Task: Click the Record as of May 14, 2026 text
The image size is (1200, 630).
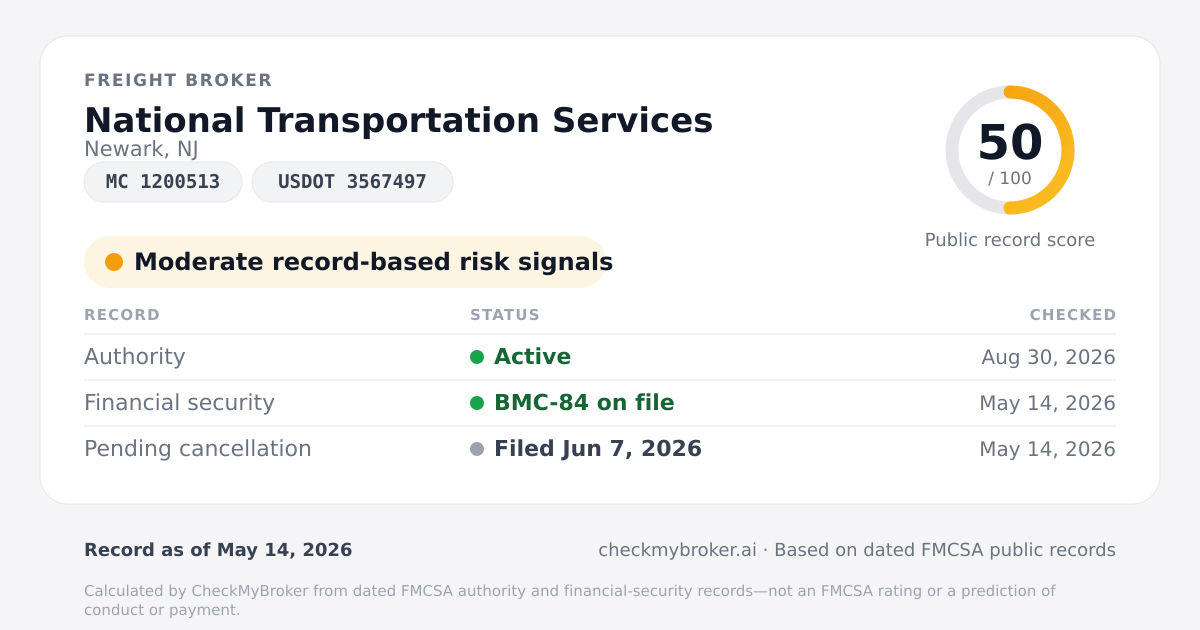Action: point(218,550)
